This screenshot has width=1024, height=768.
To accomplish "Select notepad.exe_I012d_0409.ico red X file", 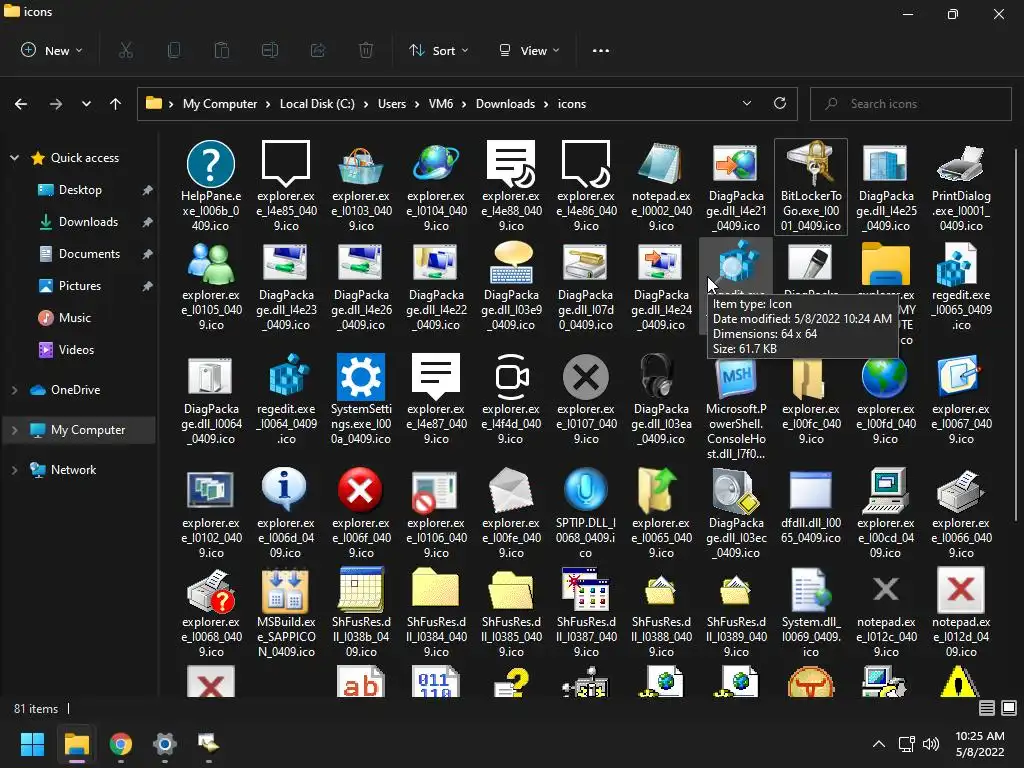I will pyautogui.click(x=961, y=613).
